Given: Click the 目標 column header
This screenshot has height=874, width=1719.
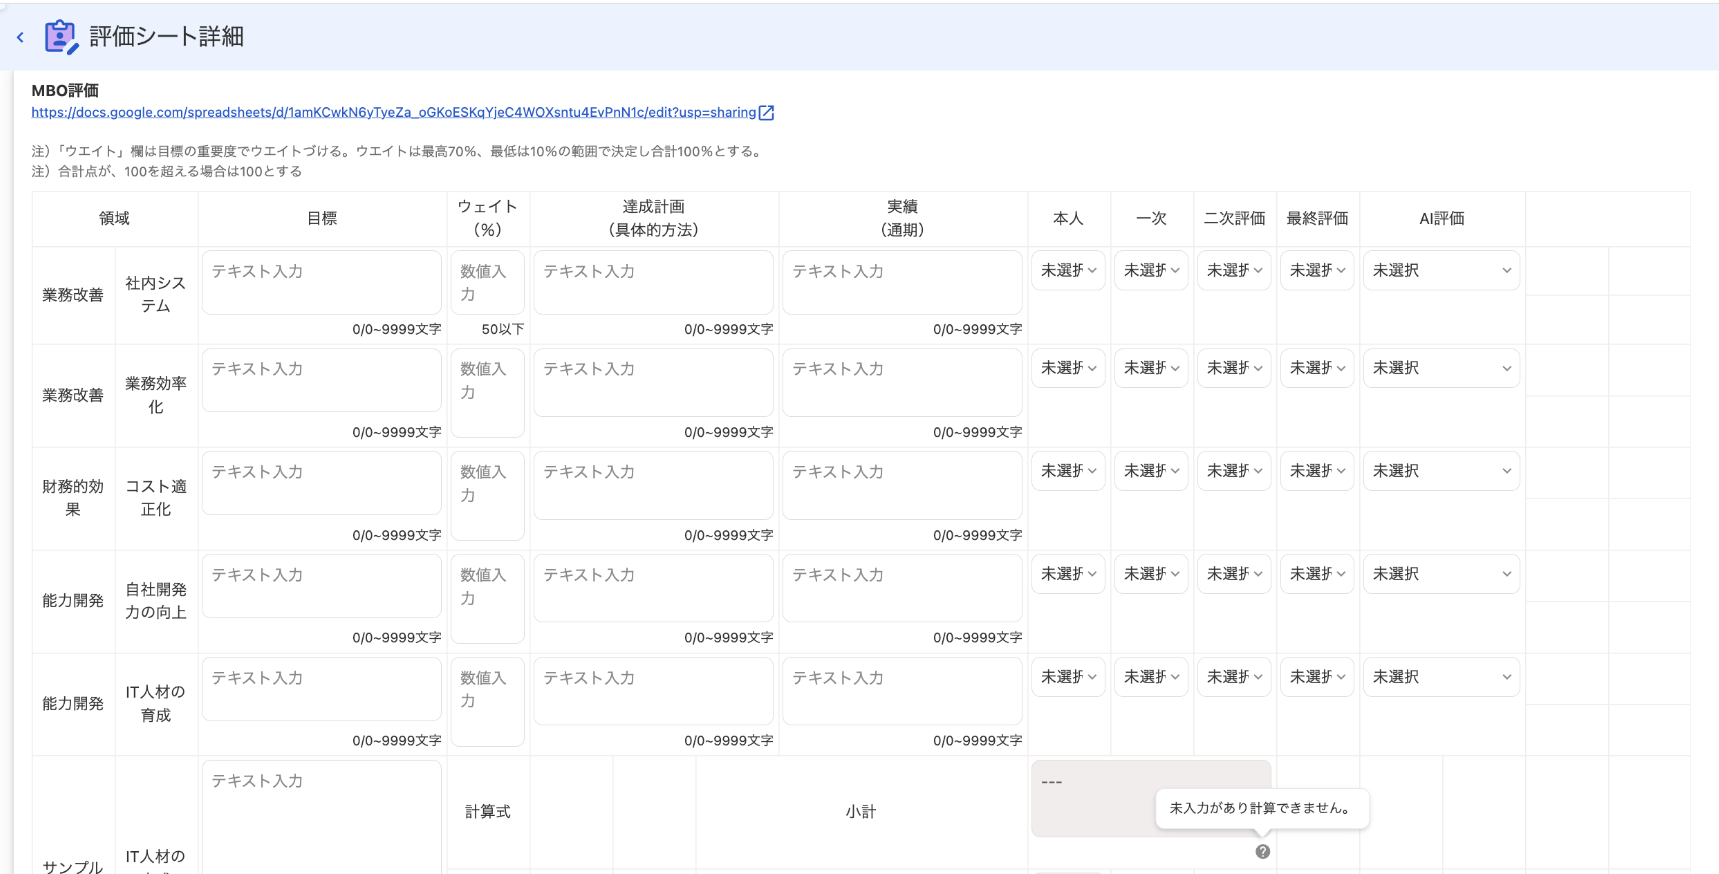Looking at the screenshot, I should (x=322, y=218).
